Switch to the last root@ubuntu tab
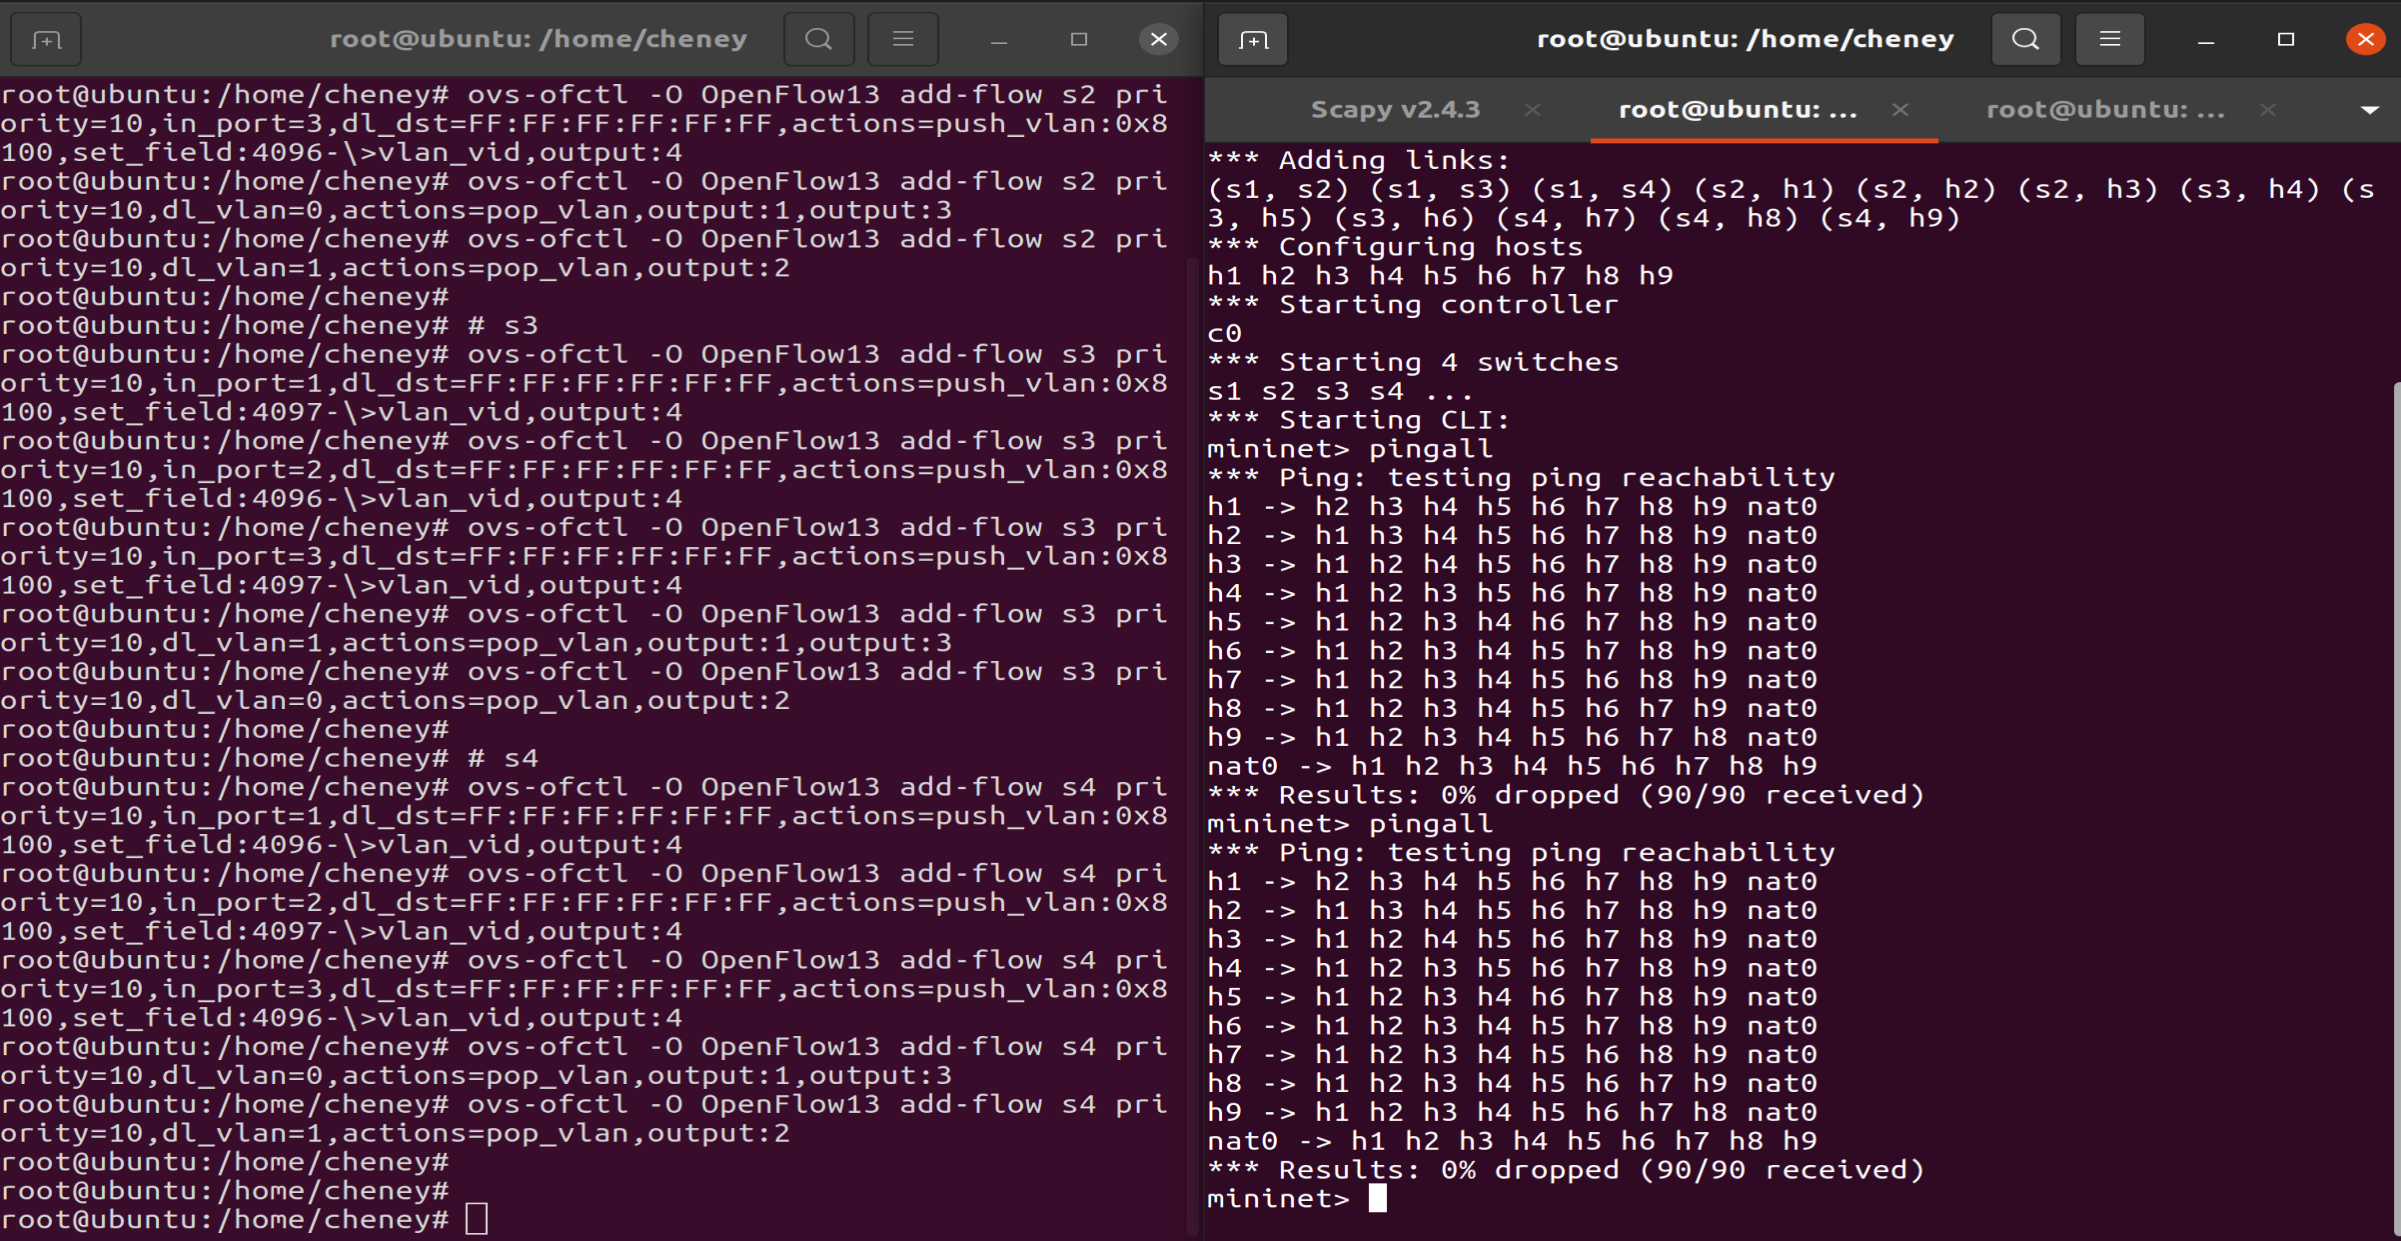 click(x=2105, y=110)
